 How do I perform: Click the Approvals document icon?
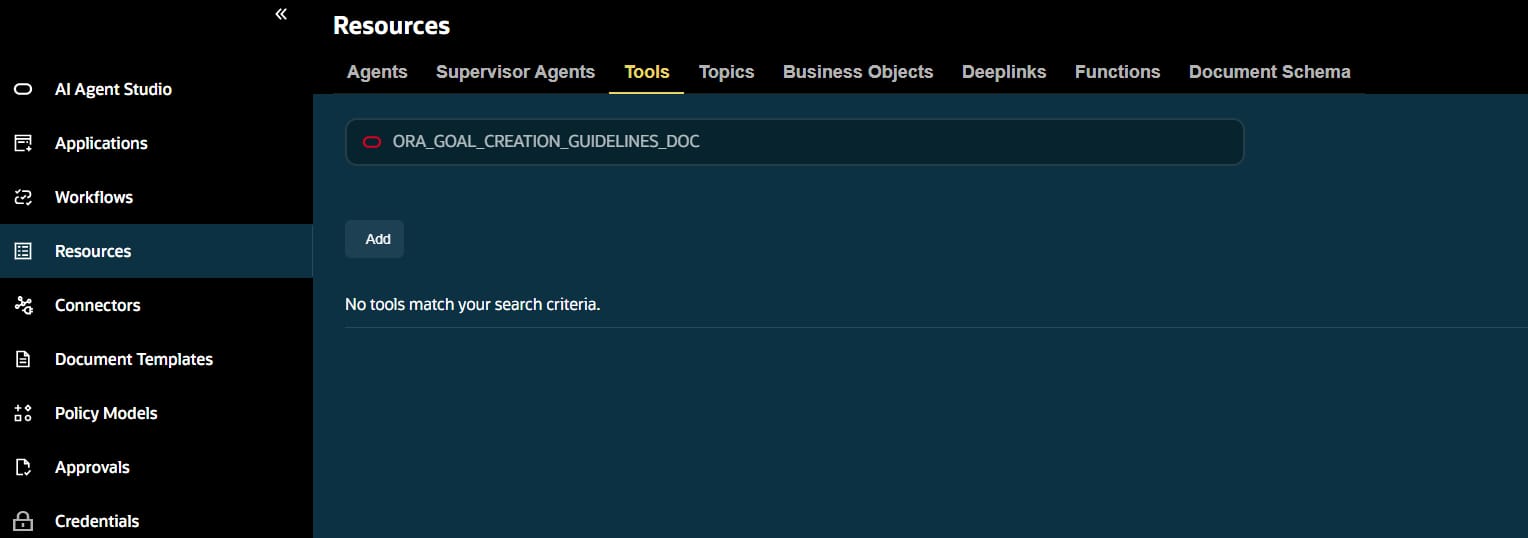coord(23,467)
